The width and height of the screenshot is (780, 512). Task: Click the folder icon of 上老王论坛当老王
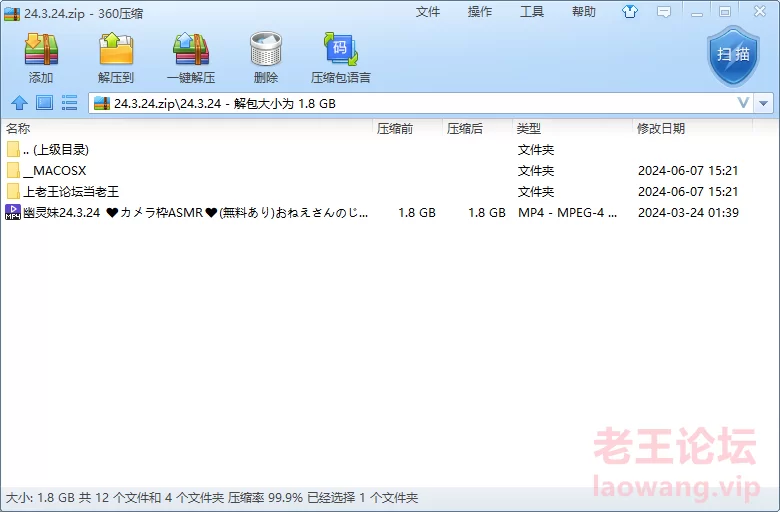tap(13, 192)
